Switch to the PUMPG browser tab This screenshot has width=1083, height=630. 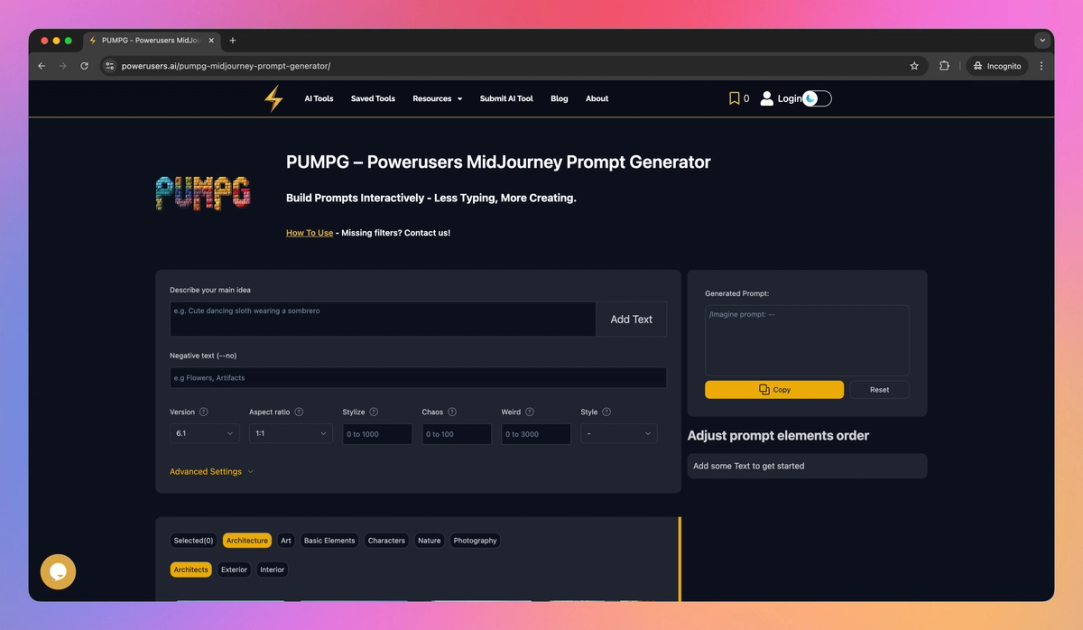pos(150,41)
